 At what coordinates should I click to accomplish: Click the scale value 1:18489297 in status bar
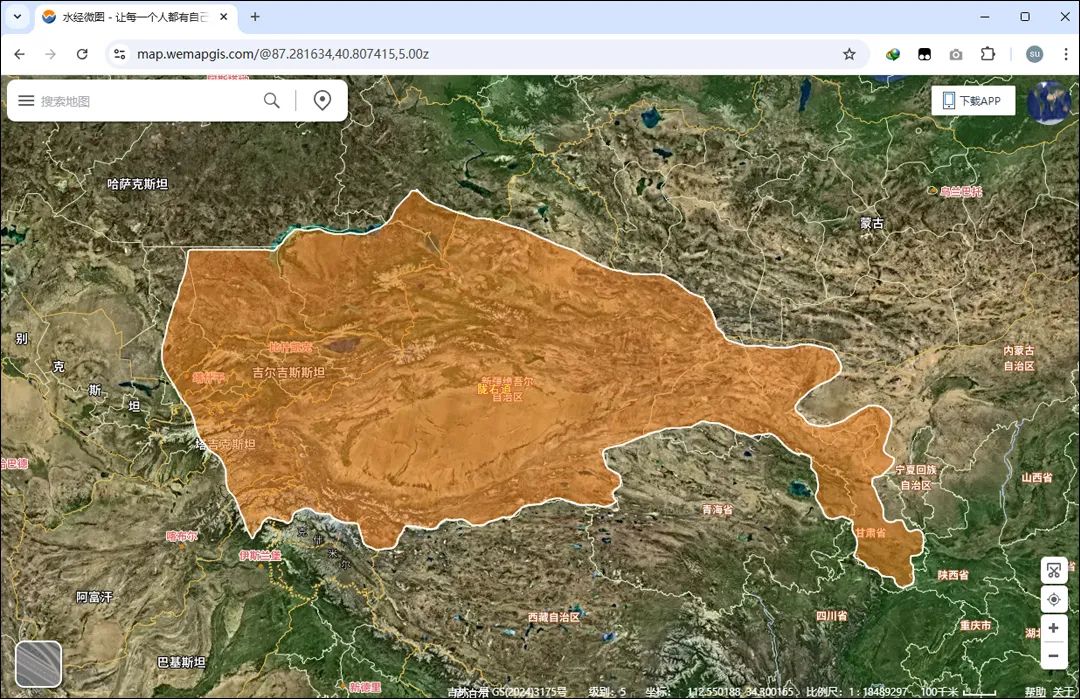click(880, 691)
